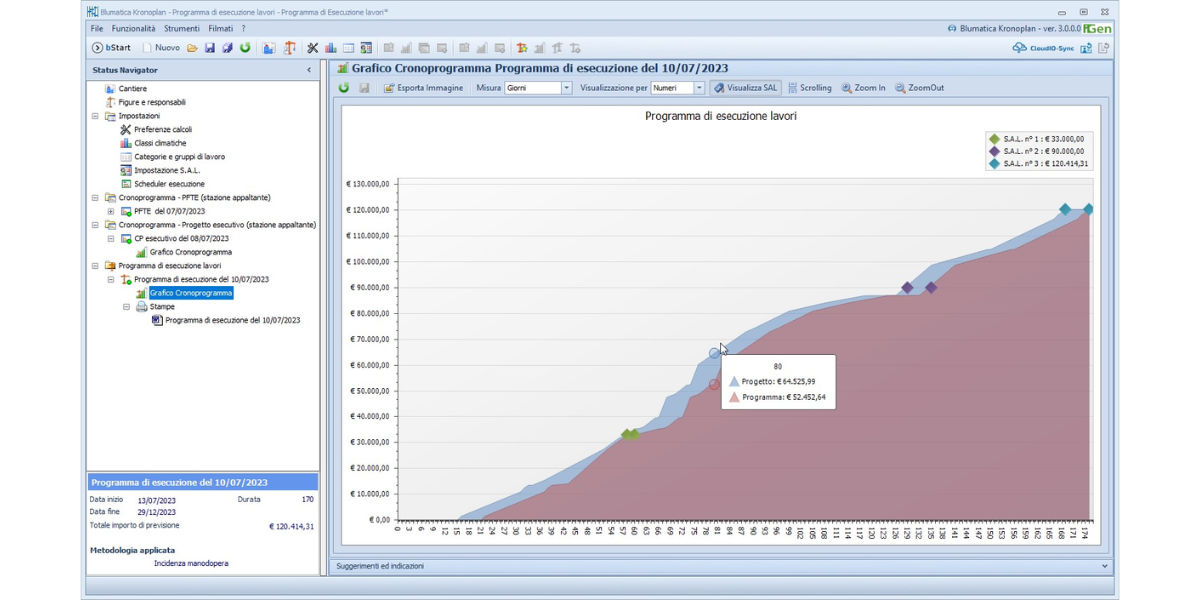1200x600 pixels.
Task: Click the crane icon in main toolbar
Action: pos(289,48)
